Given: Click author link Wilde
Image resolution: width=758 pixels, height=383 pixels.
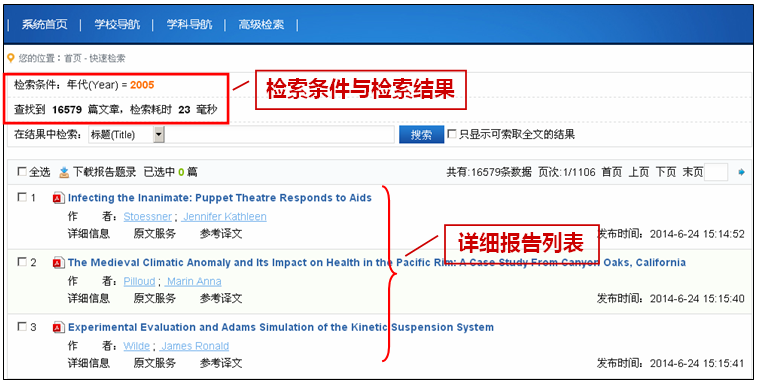Looking at the screenshot, I should click(137, 346).
